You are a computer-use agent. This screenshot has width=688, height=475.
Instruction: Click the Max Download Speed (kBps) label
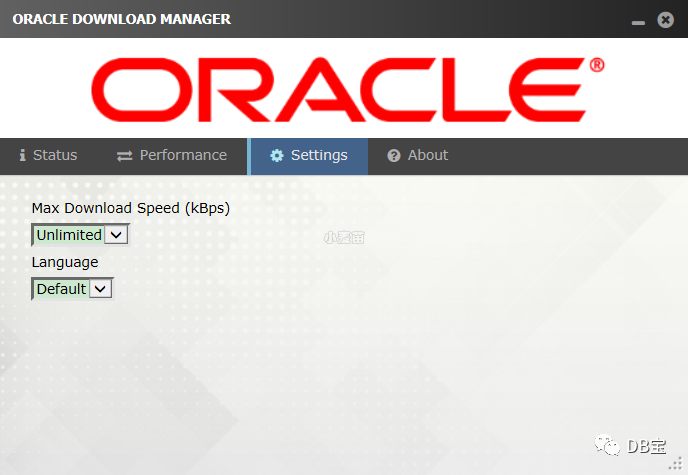(x=131, y=208)
